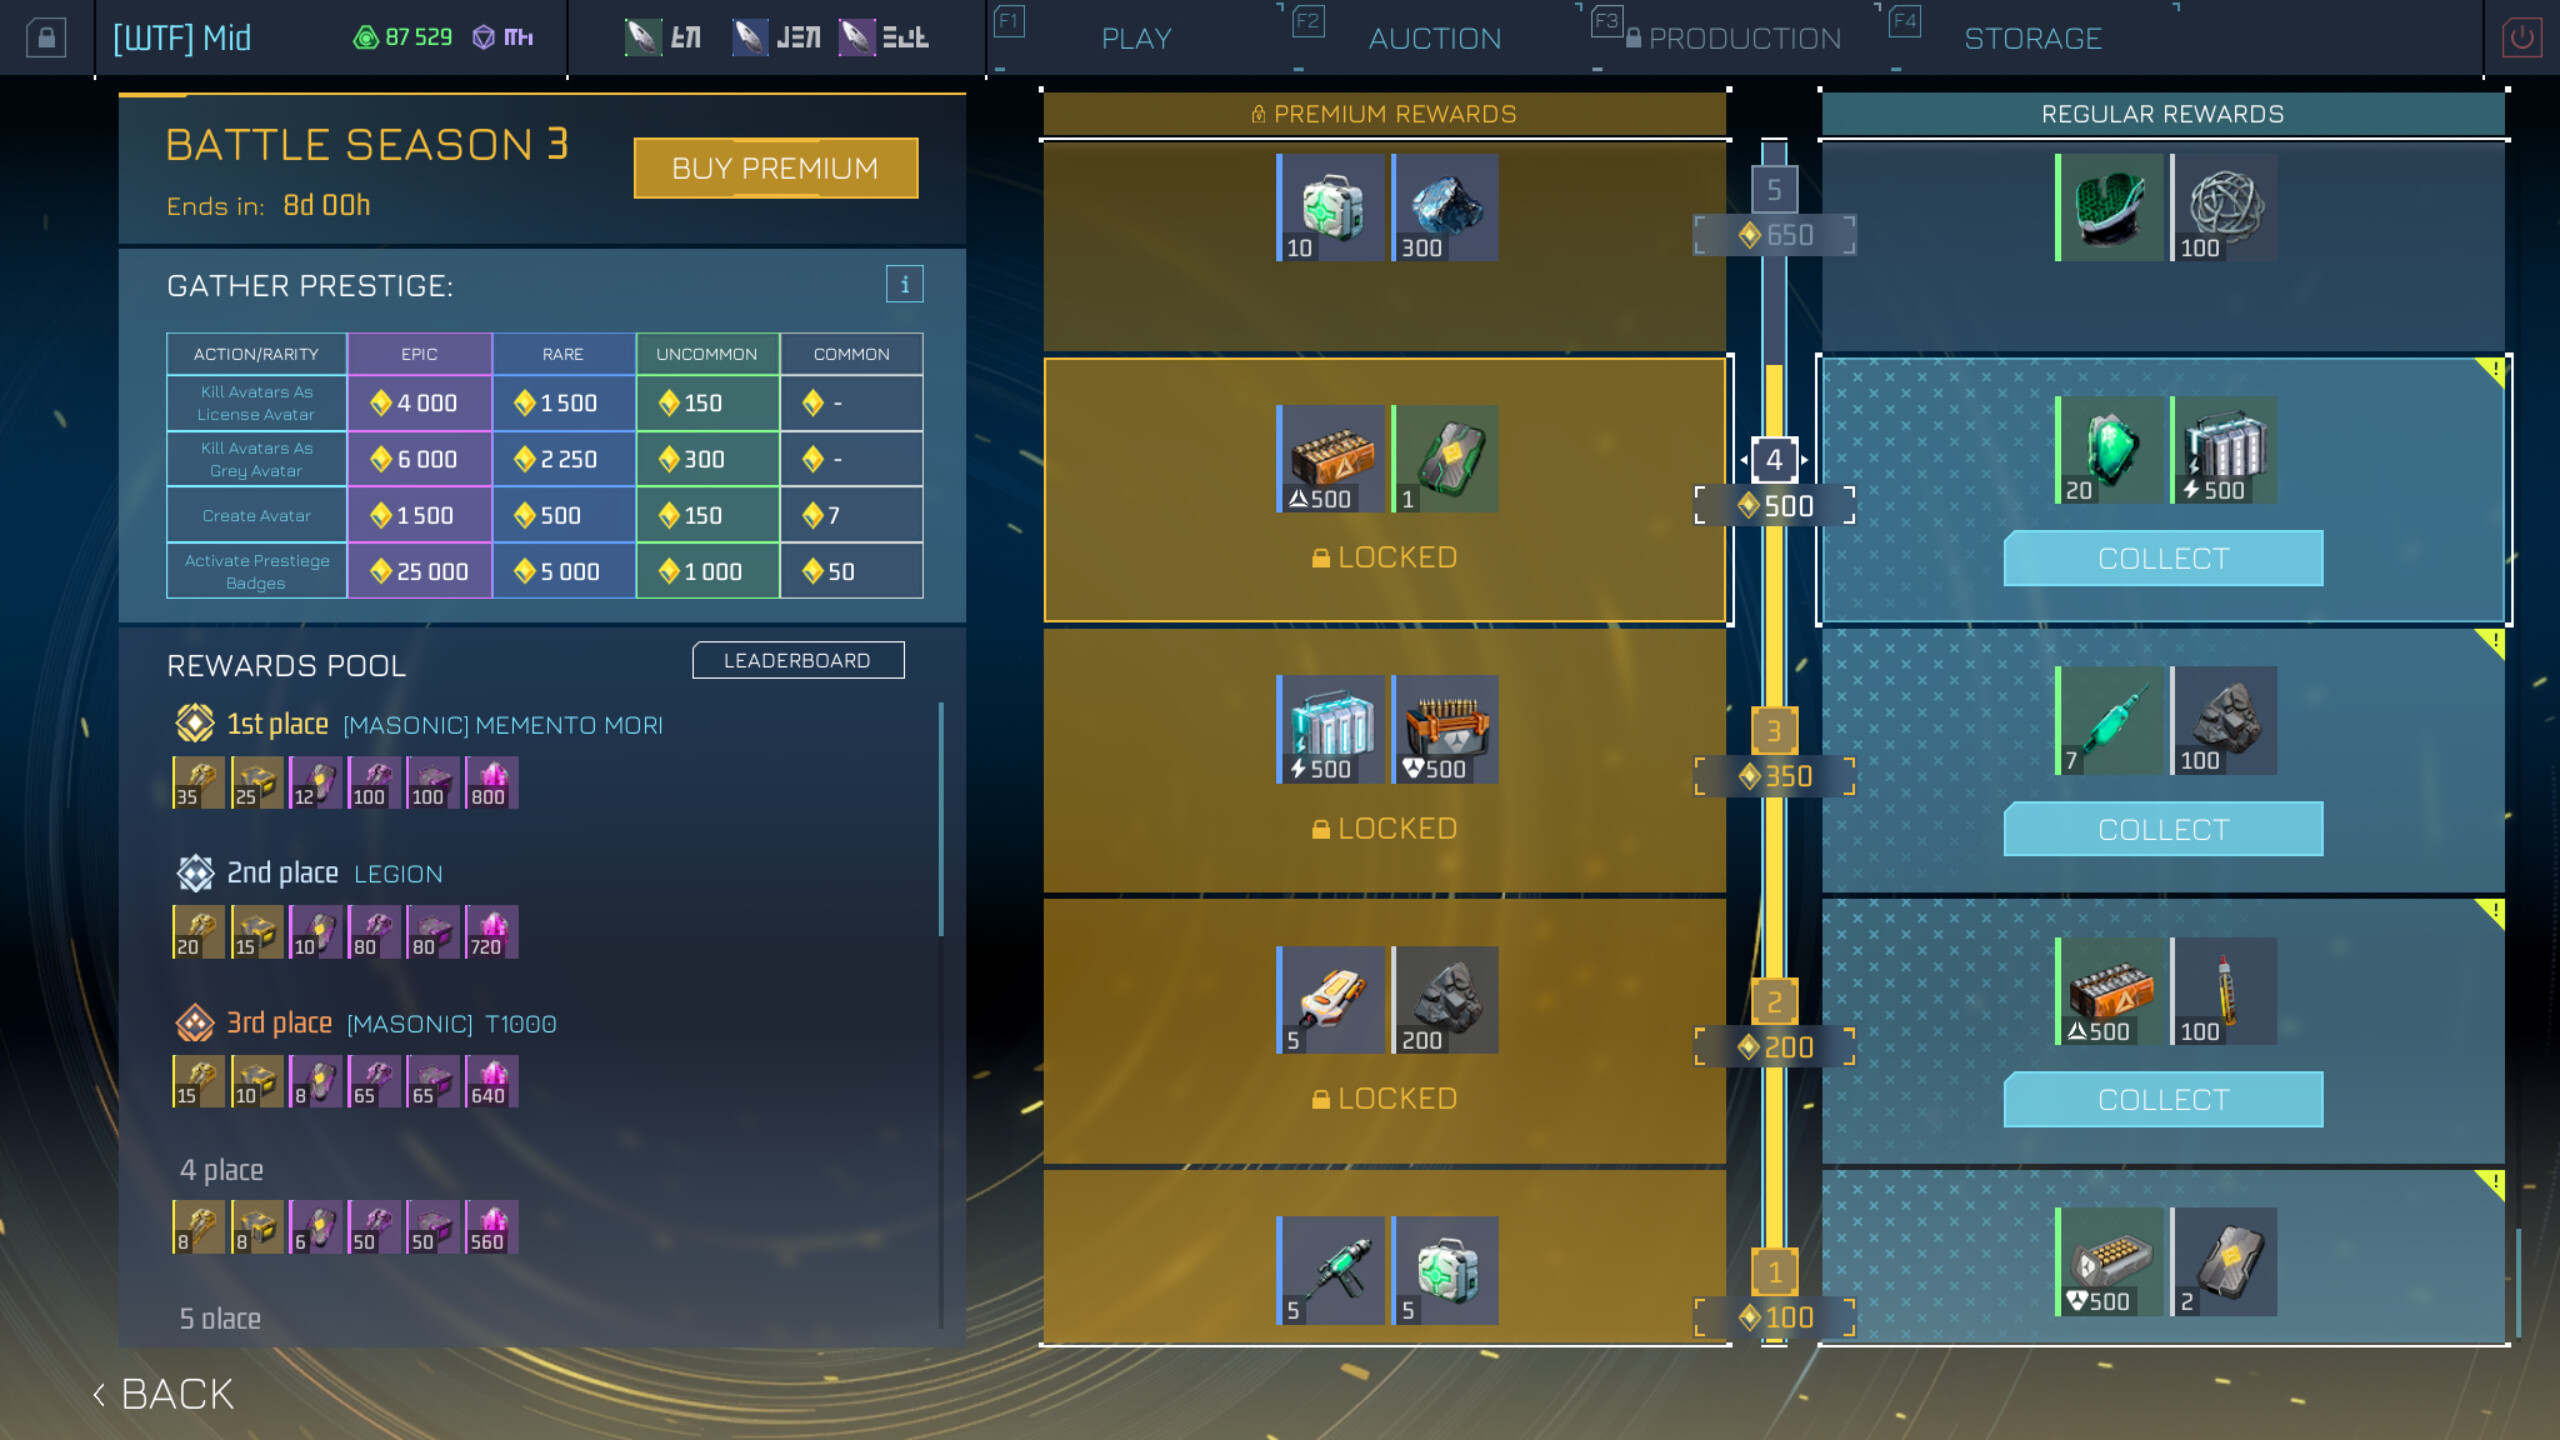Viewport: 2560px width, 1440px height.
Task: Open the Leaderboard
Action: (798, 660)
